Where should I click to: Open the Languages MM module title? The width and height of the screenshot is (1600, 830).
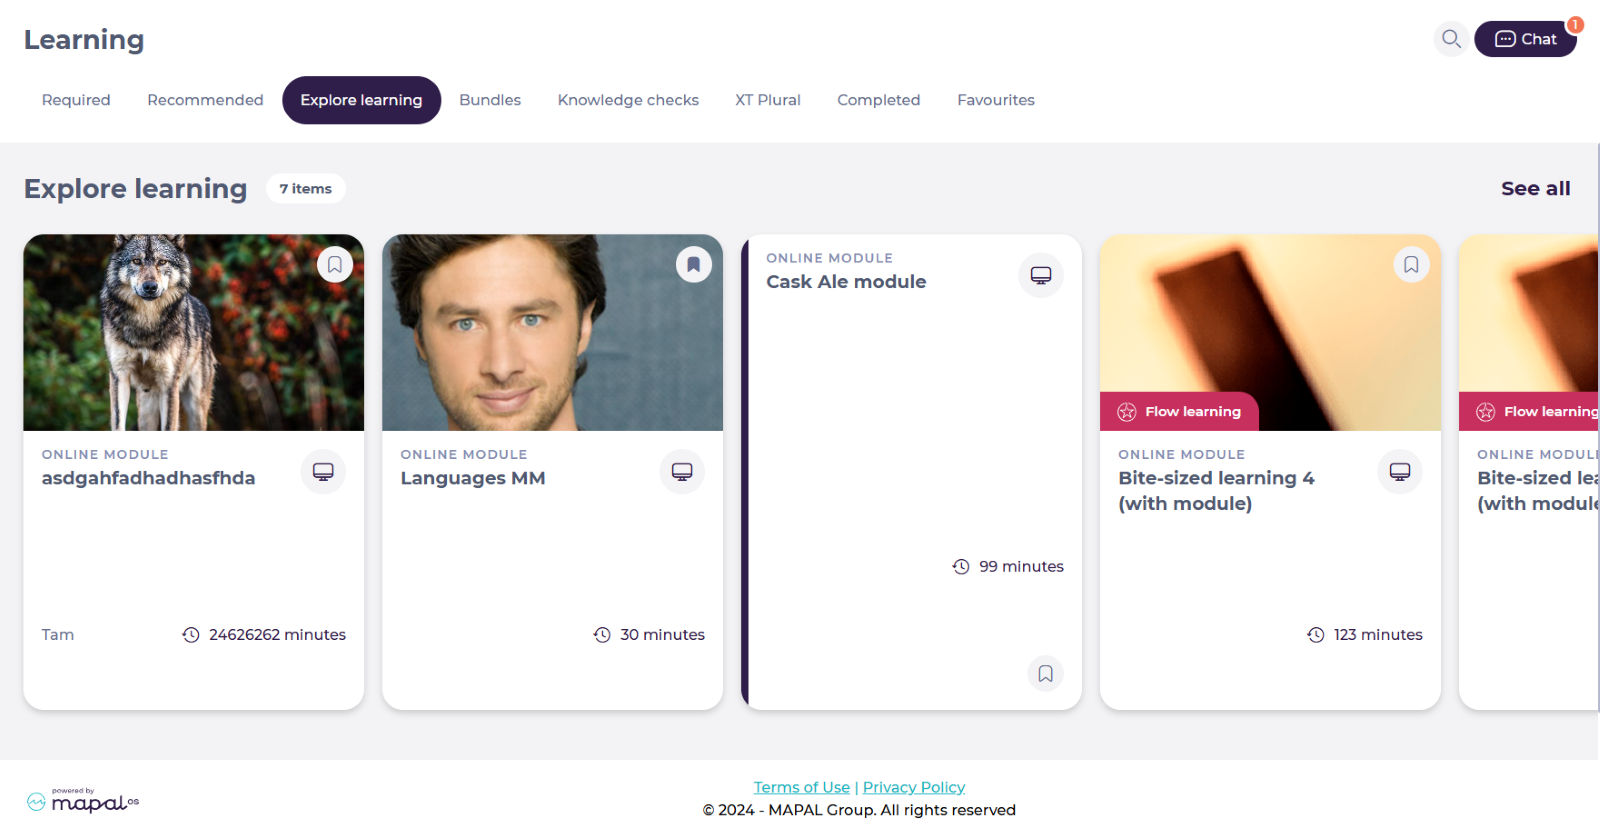[x=473, y=478]
